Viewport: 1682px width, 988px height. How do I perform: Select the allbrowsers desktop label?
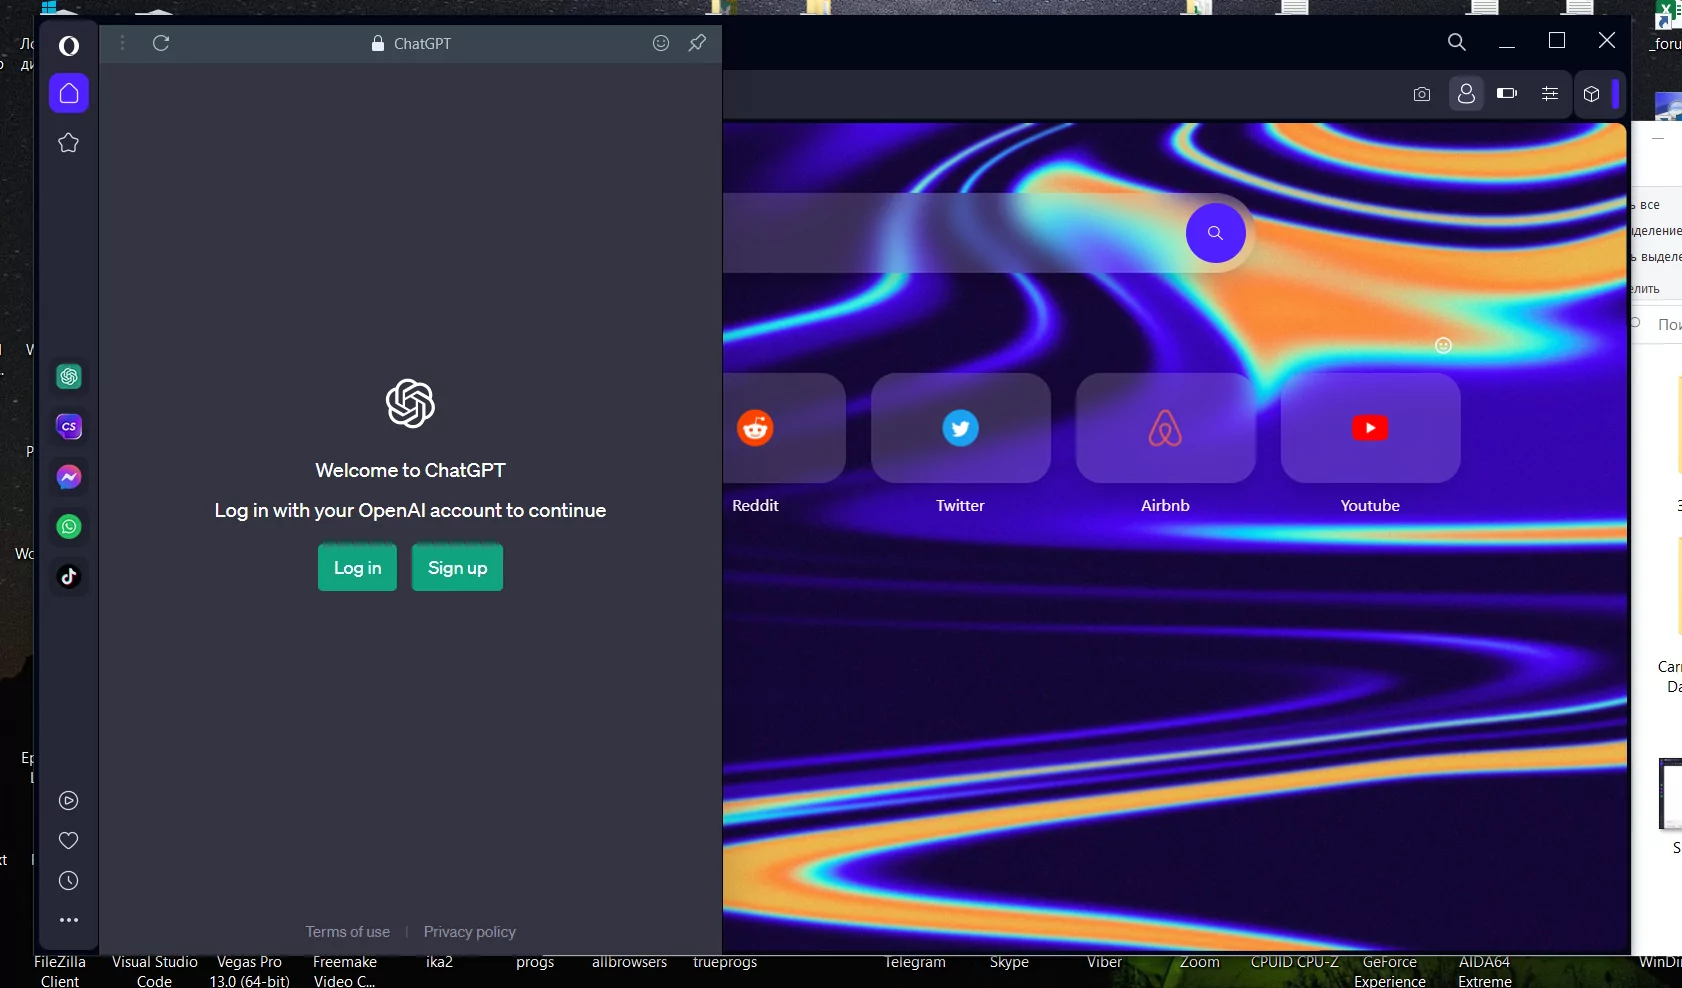click(x=629, y=962)
